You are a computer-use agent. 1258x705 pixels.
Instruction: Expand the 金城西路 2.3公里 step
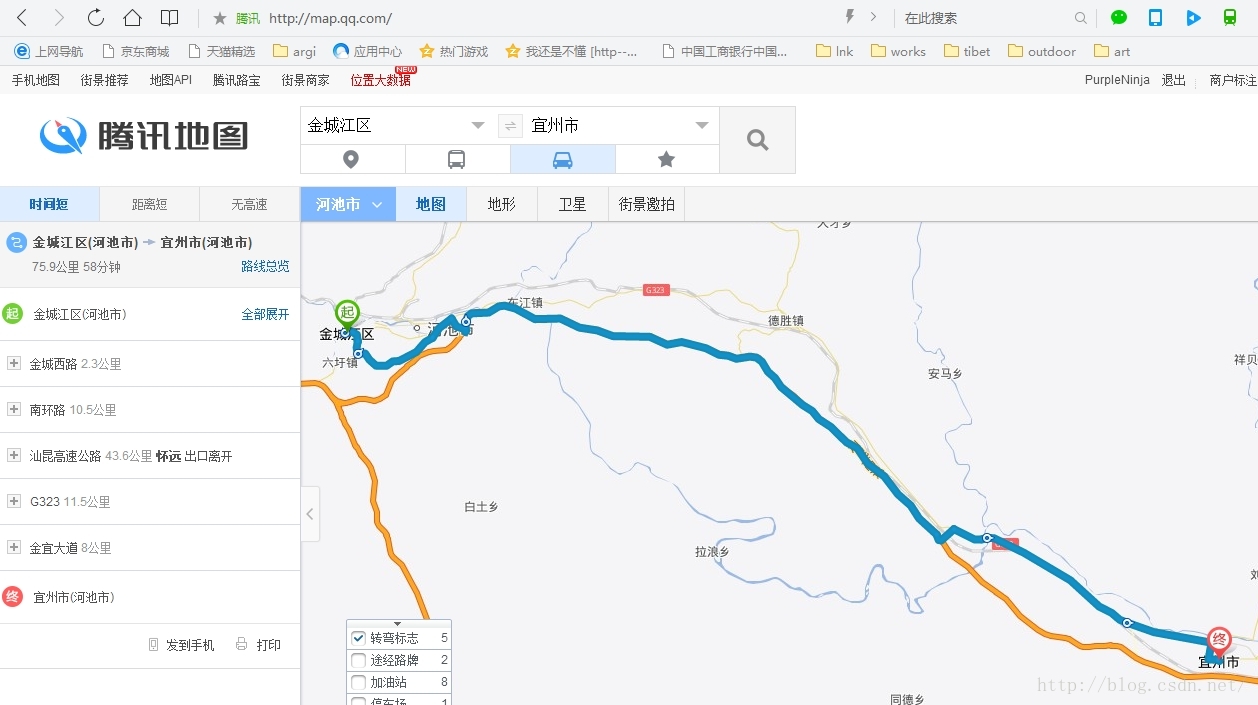(14, 364)
